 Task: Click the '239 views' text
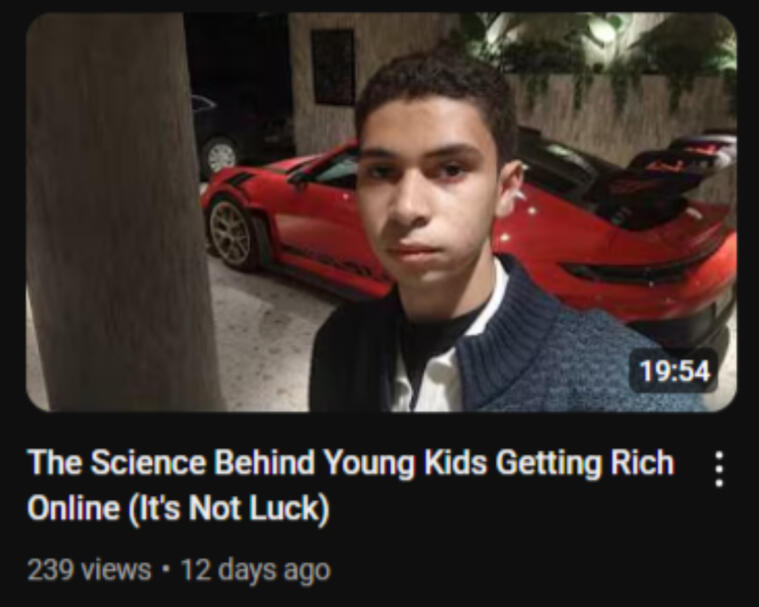click(89, 570)
